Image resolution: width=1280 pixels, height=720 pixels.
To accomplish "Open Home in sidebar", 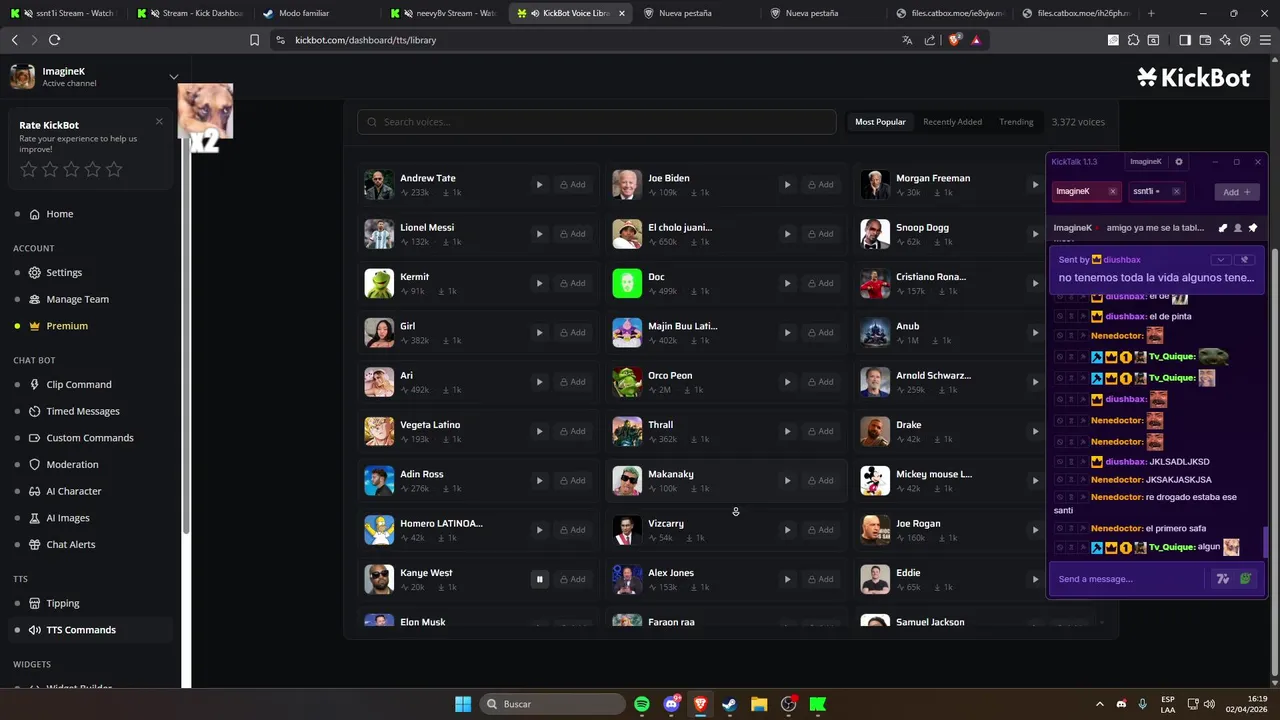I will pyautogui.click(x=59, y=214).
